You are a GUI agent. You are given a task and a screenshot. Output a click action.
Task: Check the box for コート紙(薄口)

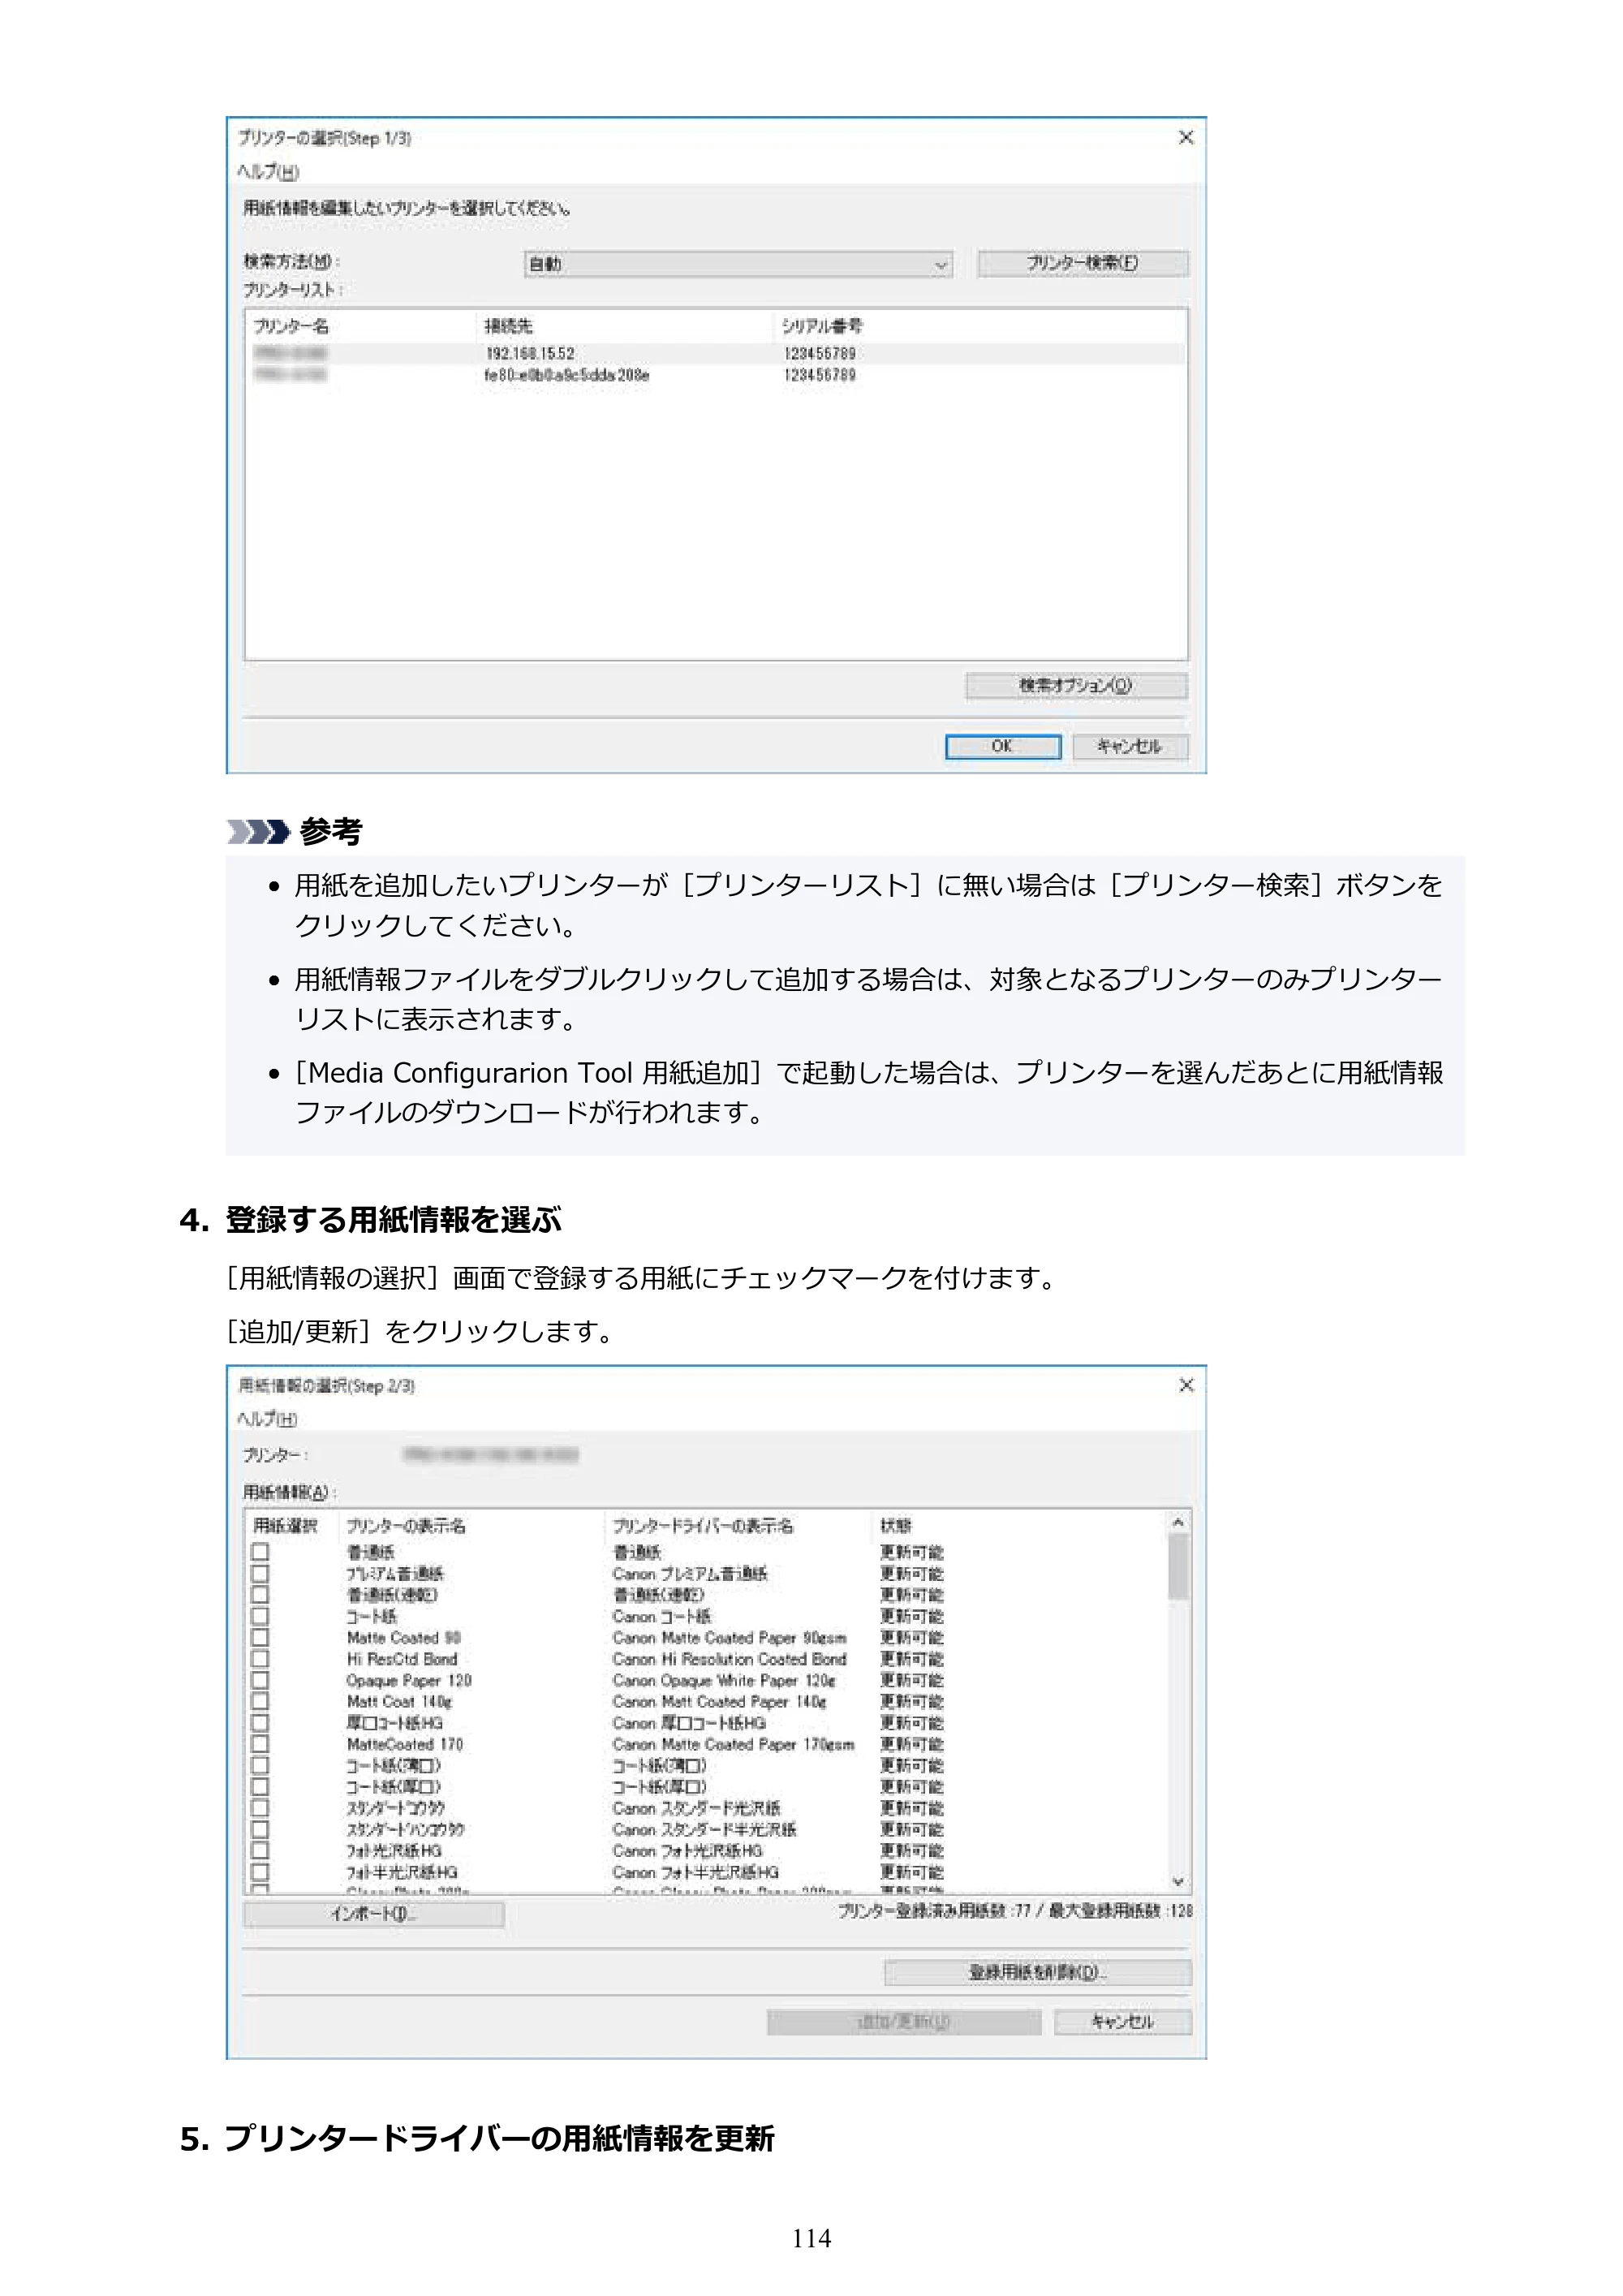point(260,1765)
